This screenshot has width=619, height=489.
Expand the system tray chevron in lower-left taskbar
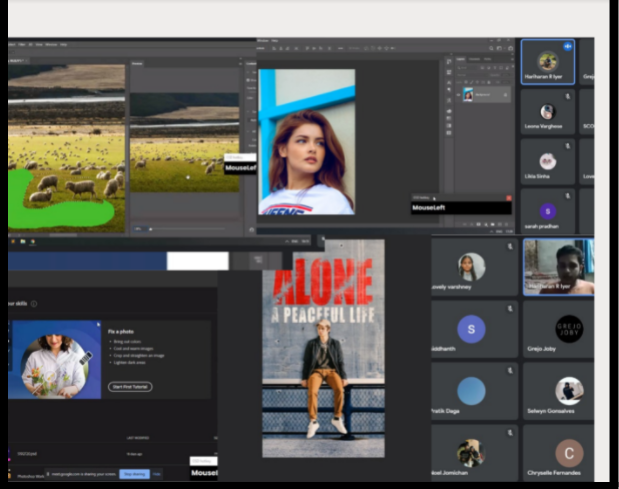pyautogui.click(x=287, y=241)
